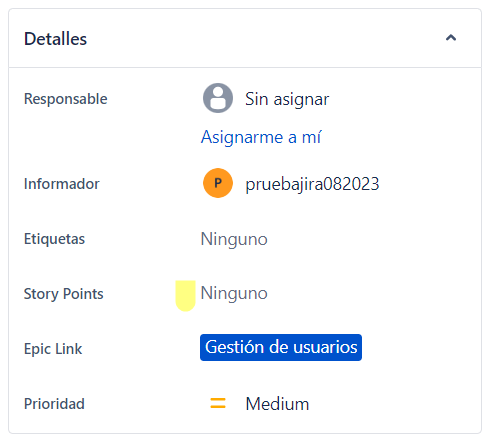Click the Asignarme a mí link
Viewport: 488px width, 441px height.
click(x=261, y=137)
